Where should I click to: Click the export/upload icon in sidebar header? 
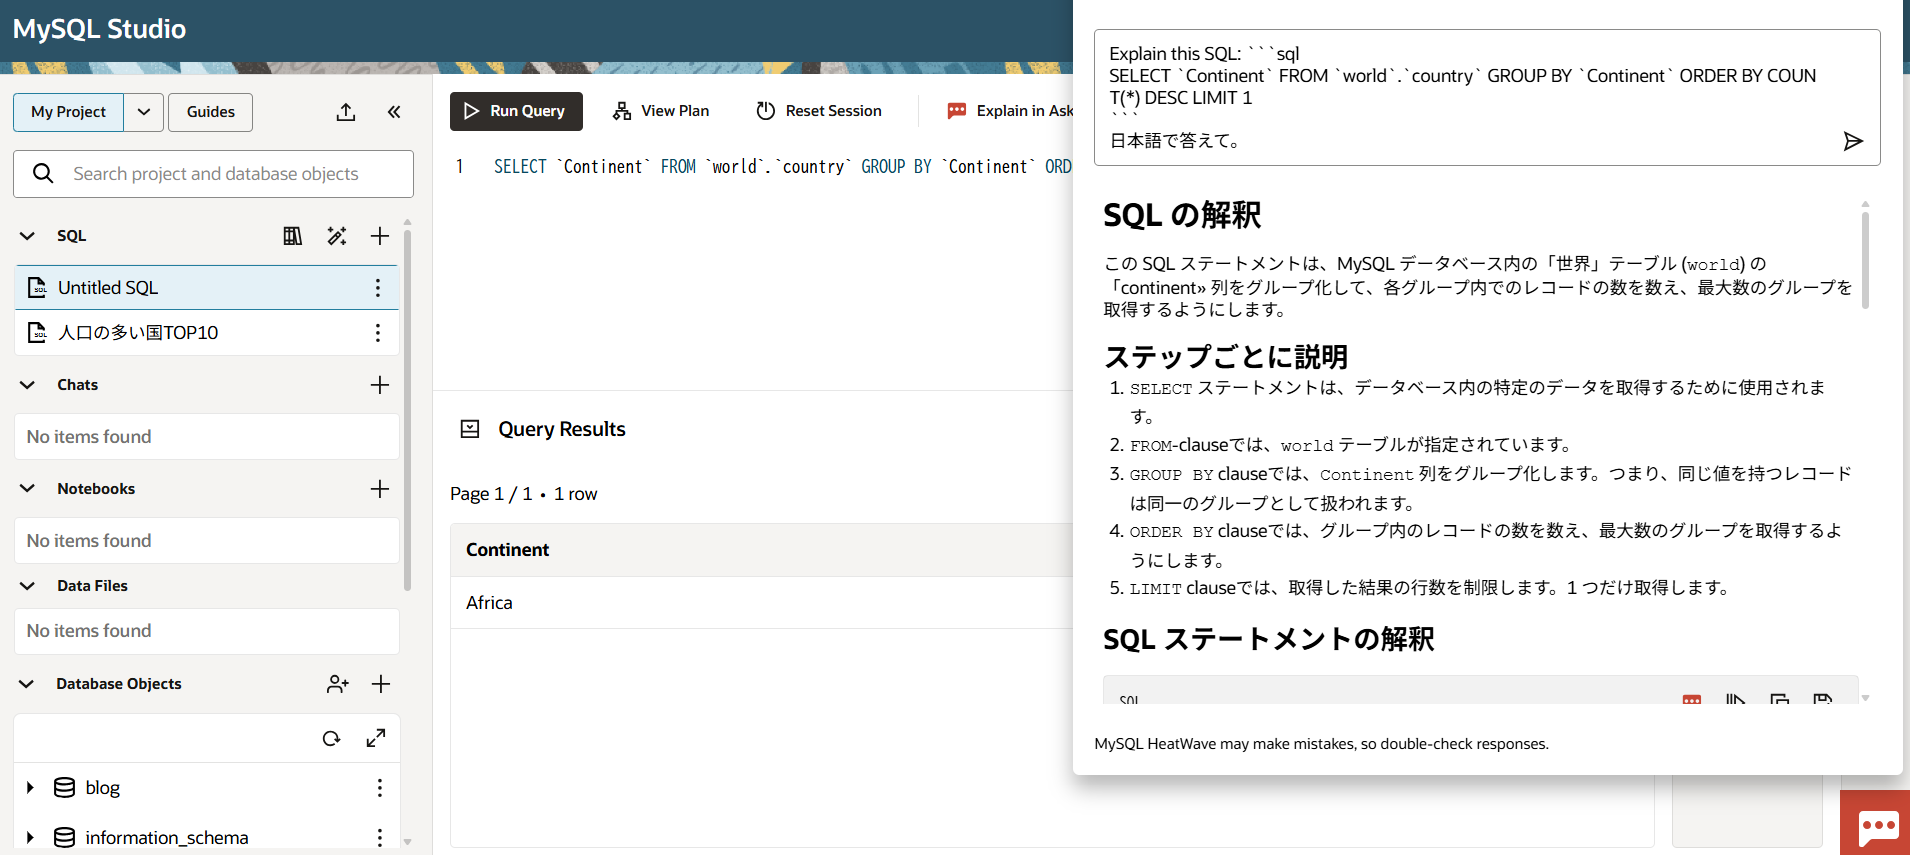(346, 112)
